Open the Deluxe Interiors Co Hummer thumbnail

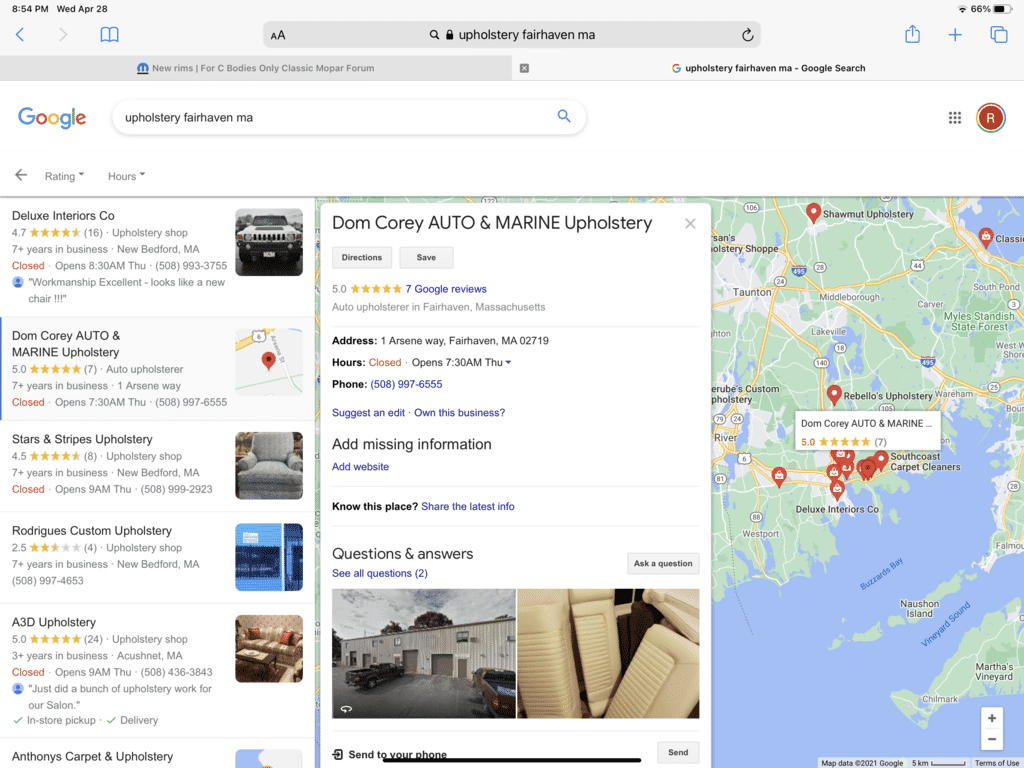click(268, 242)
